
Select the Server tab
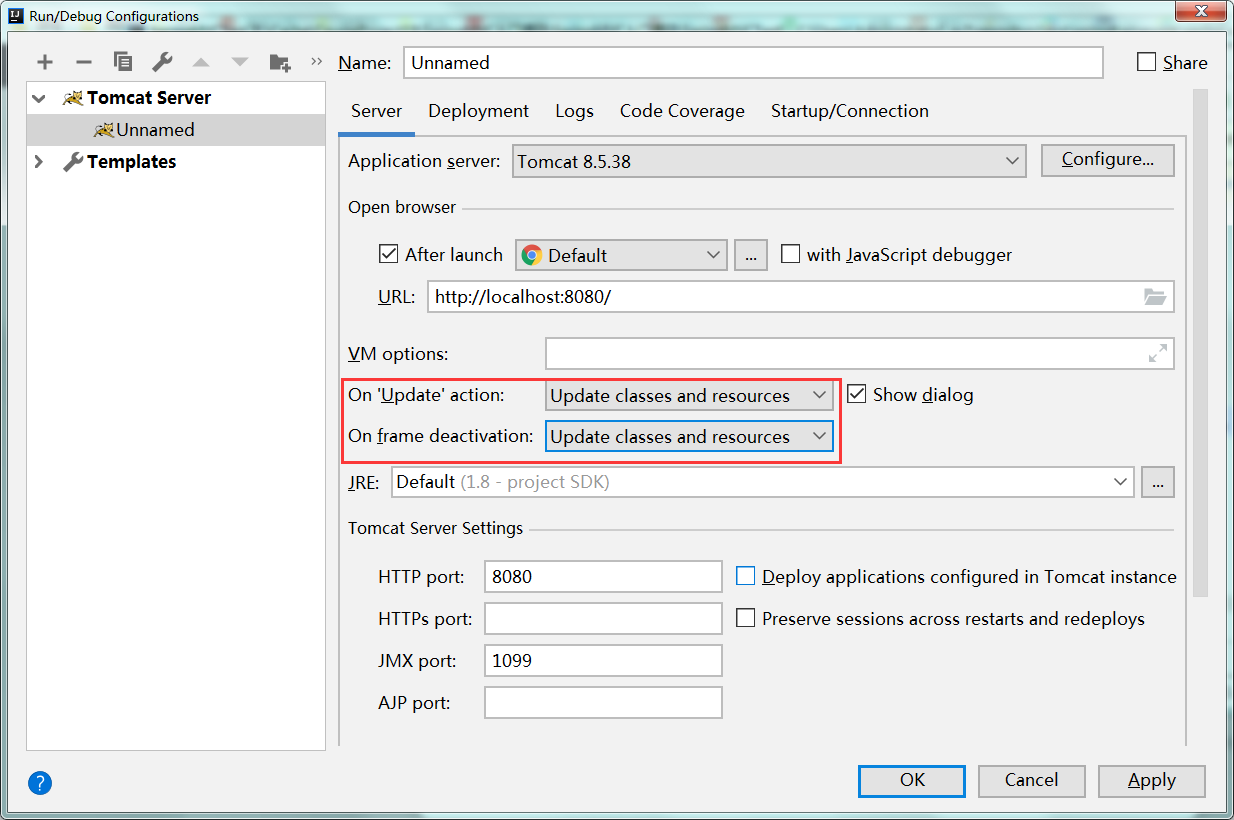pyautogui.click(x=376, y=111)
